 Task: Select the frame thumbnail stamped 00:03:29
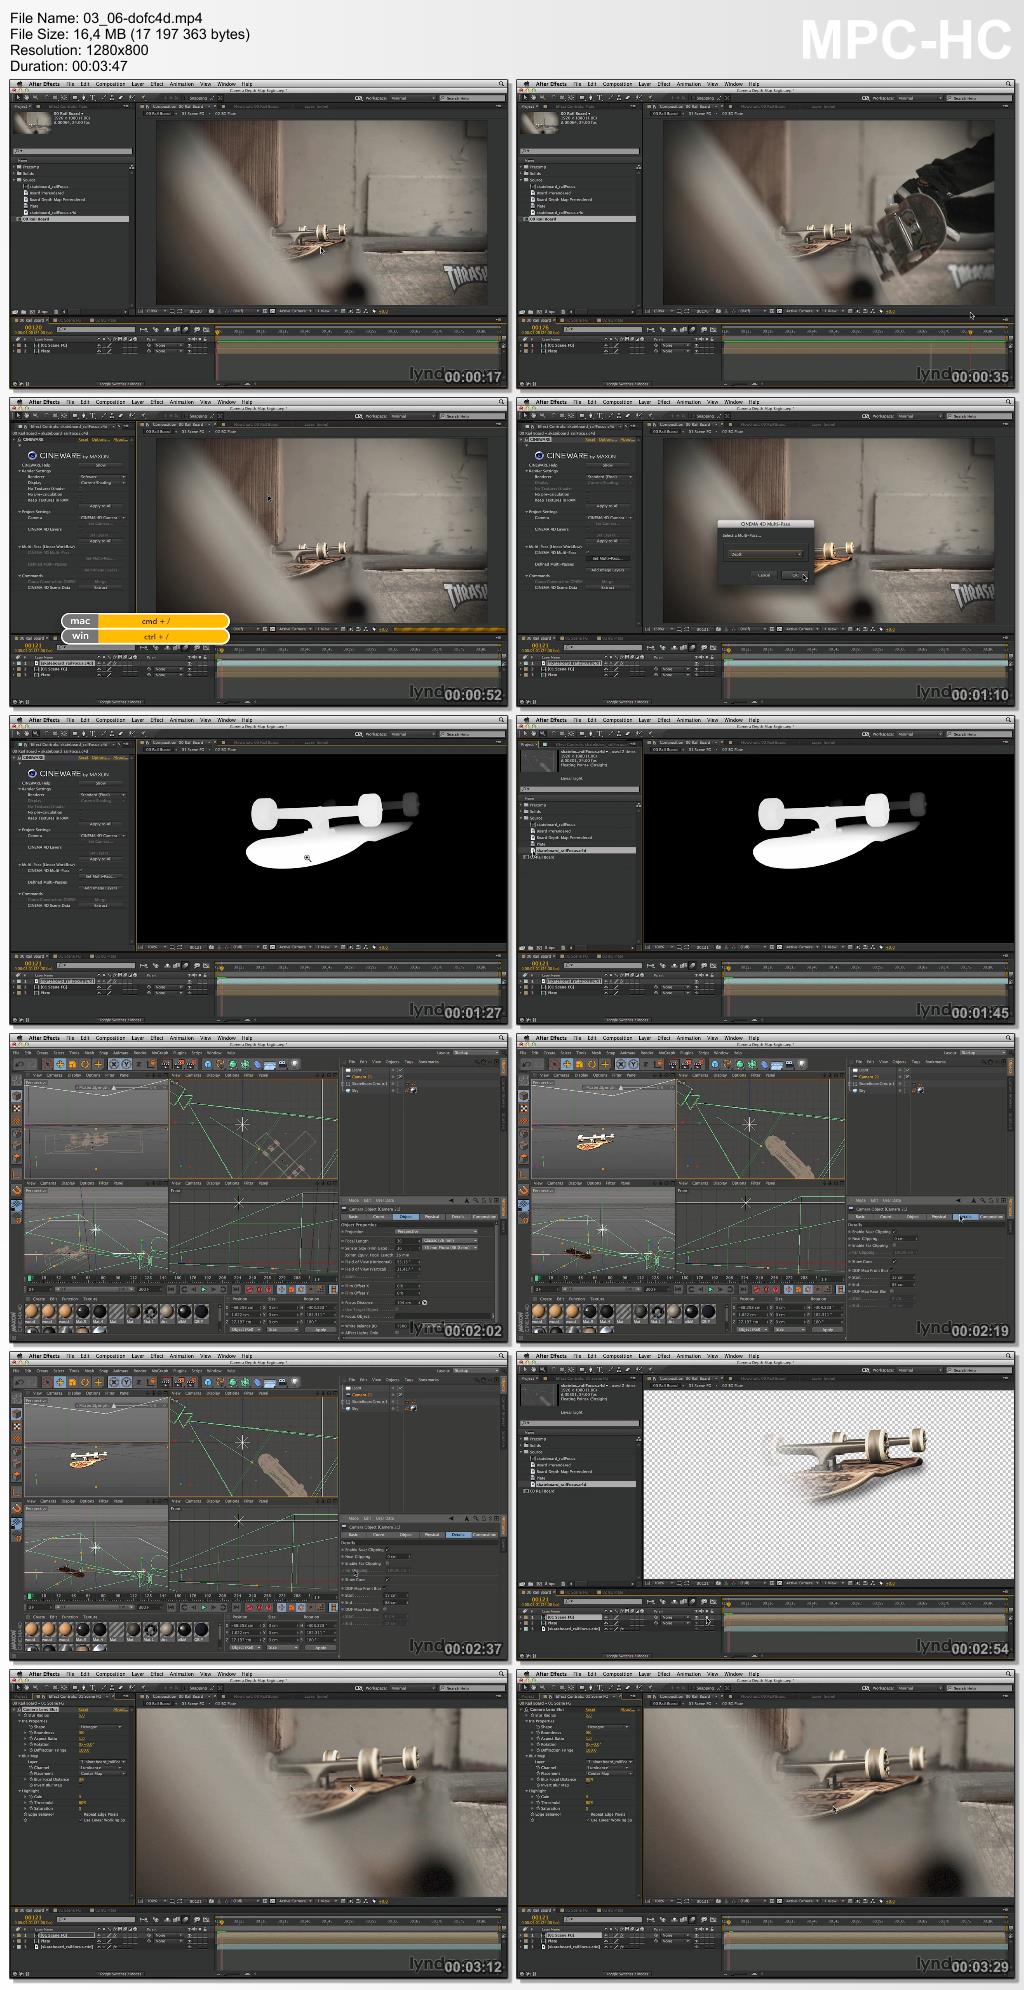click(x=766, y=1823)
